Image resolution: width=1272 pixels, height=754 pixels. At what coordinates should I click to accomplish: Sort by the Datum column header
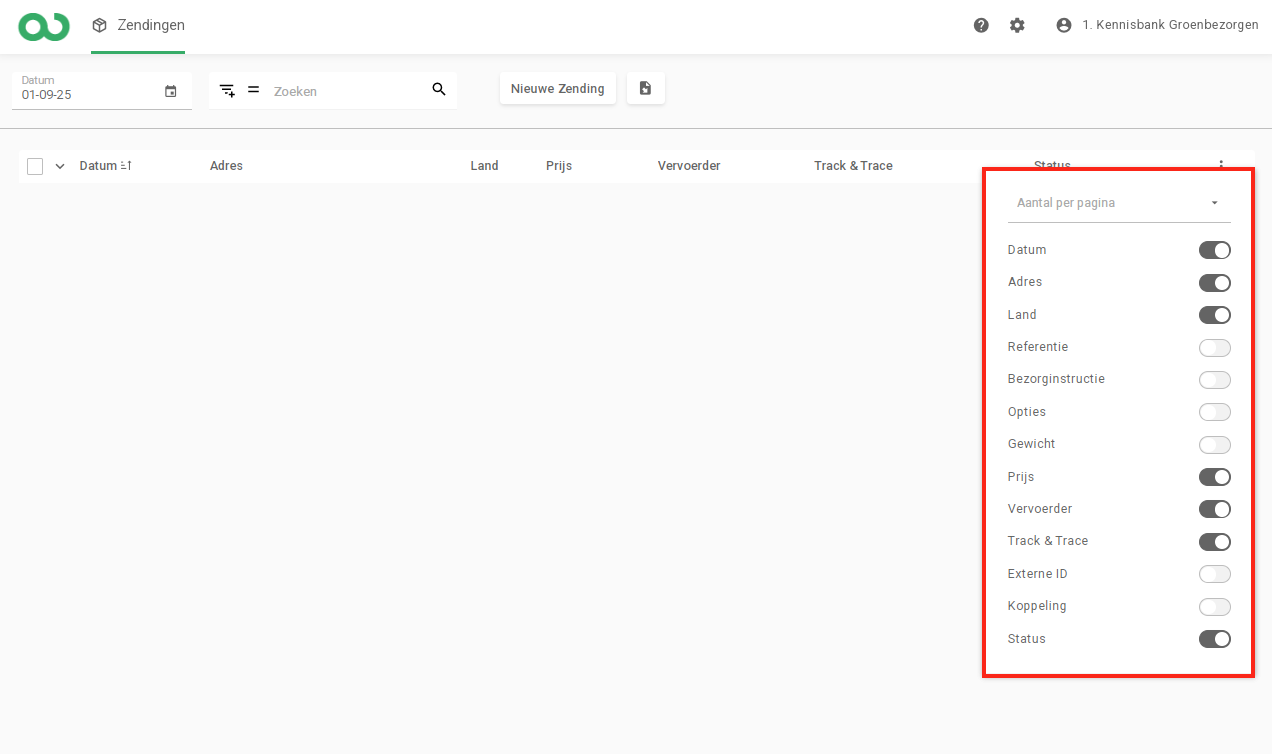99,166
